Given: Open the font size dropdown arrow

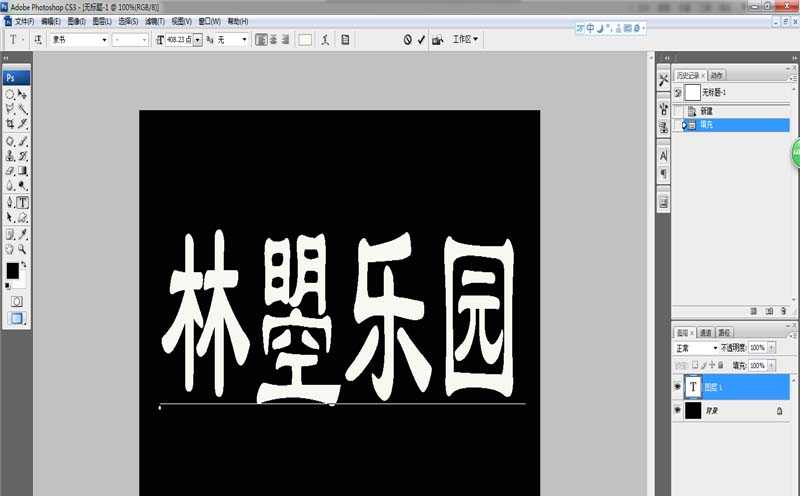Looking at the screenshot, I should pos(197,40).
